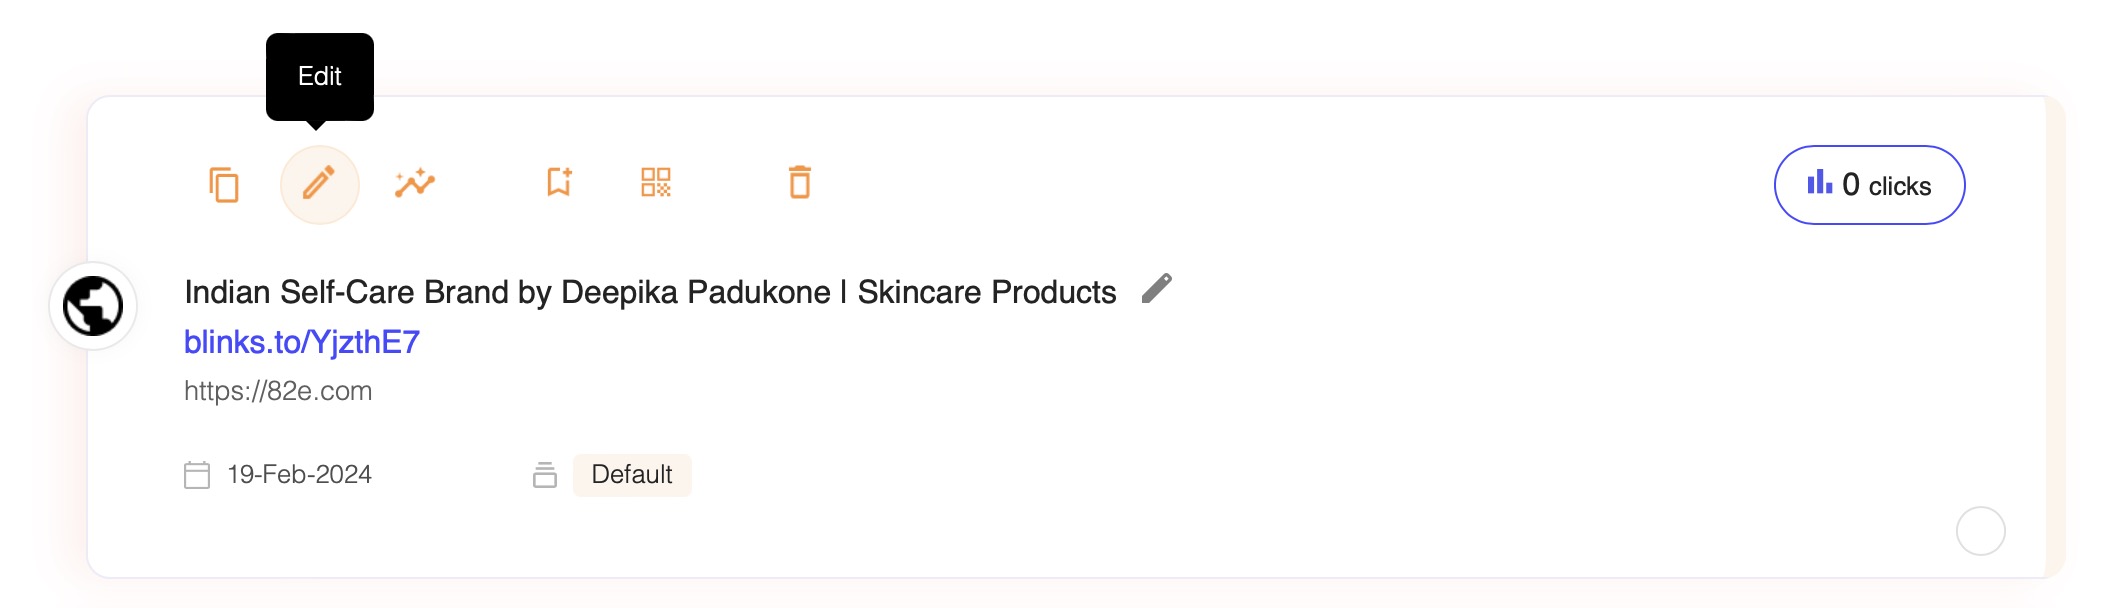Open the '0 clicks' stats button

[1868, 185]
